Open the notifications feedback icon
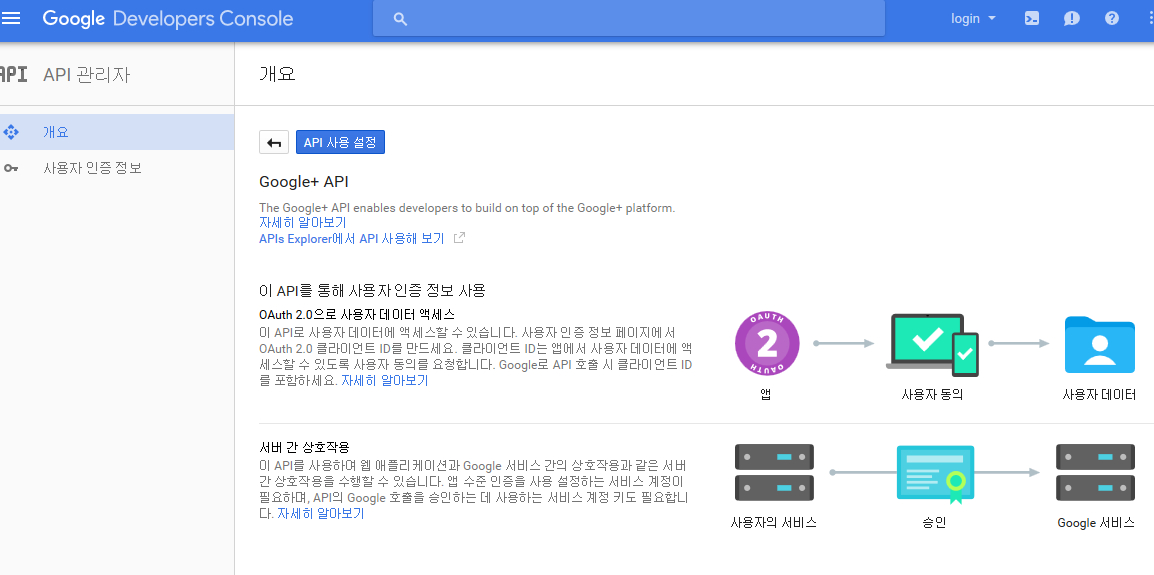This screenshot has height=575, width=1154. (x=1072, y=19)
